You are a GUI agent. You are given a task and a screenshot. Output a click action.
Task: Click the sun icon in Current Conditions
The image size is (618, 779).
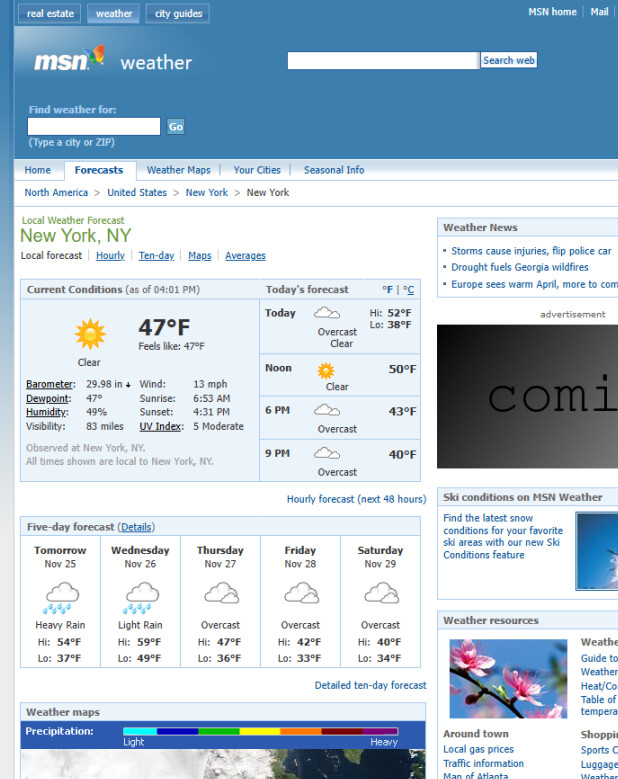pos(89,333)
